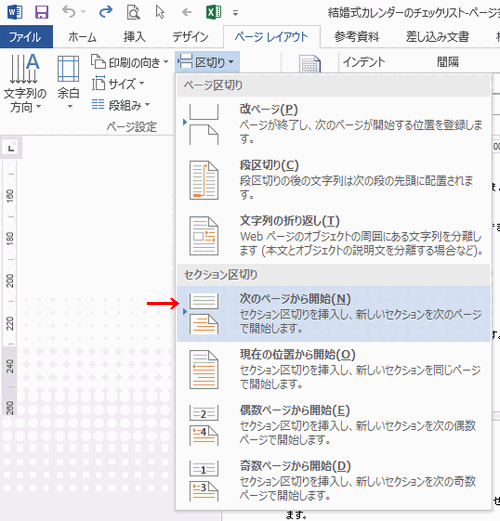The image size is (500, 521).
Task: Choose 偶数ページから開始 even page break
Action: [334, 425]
